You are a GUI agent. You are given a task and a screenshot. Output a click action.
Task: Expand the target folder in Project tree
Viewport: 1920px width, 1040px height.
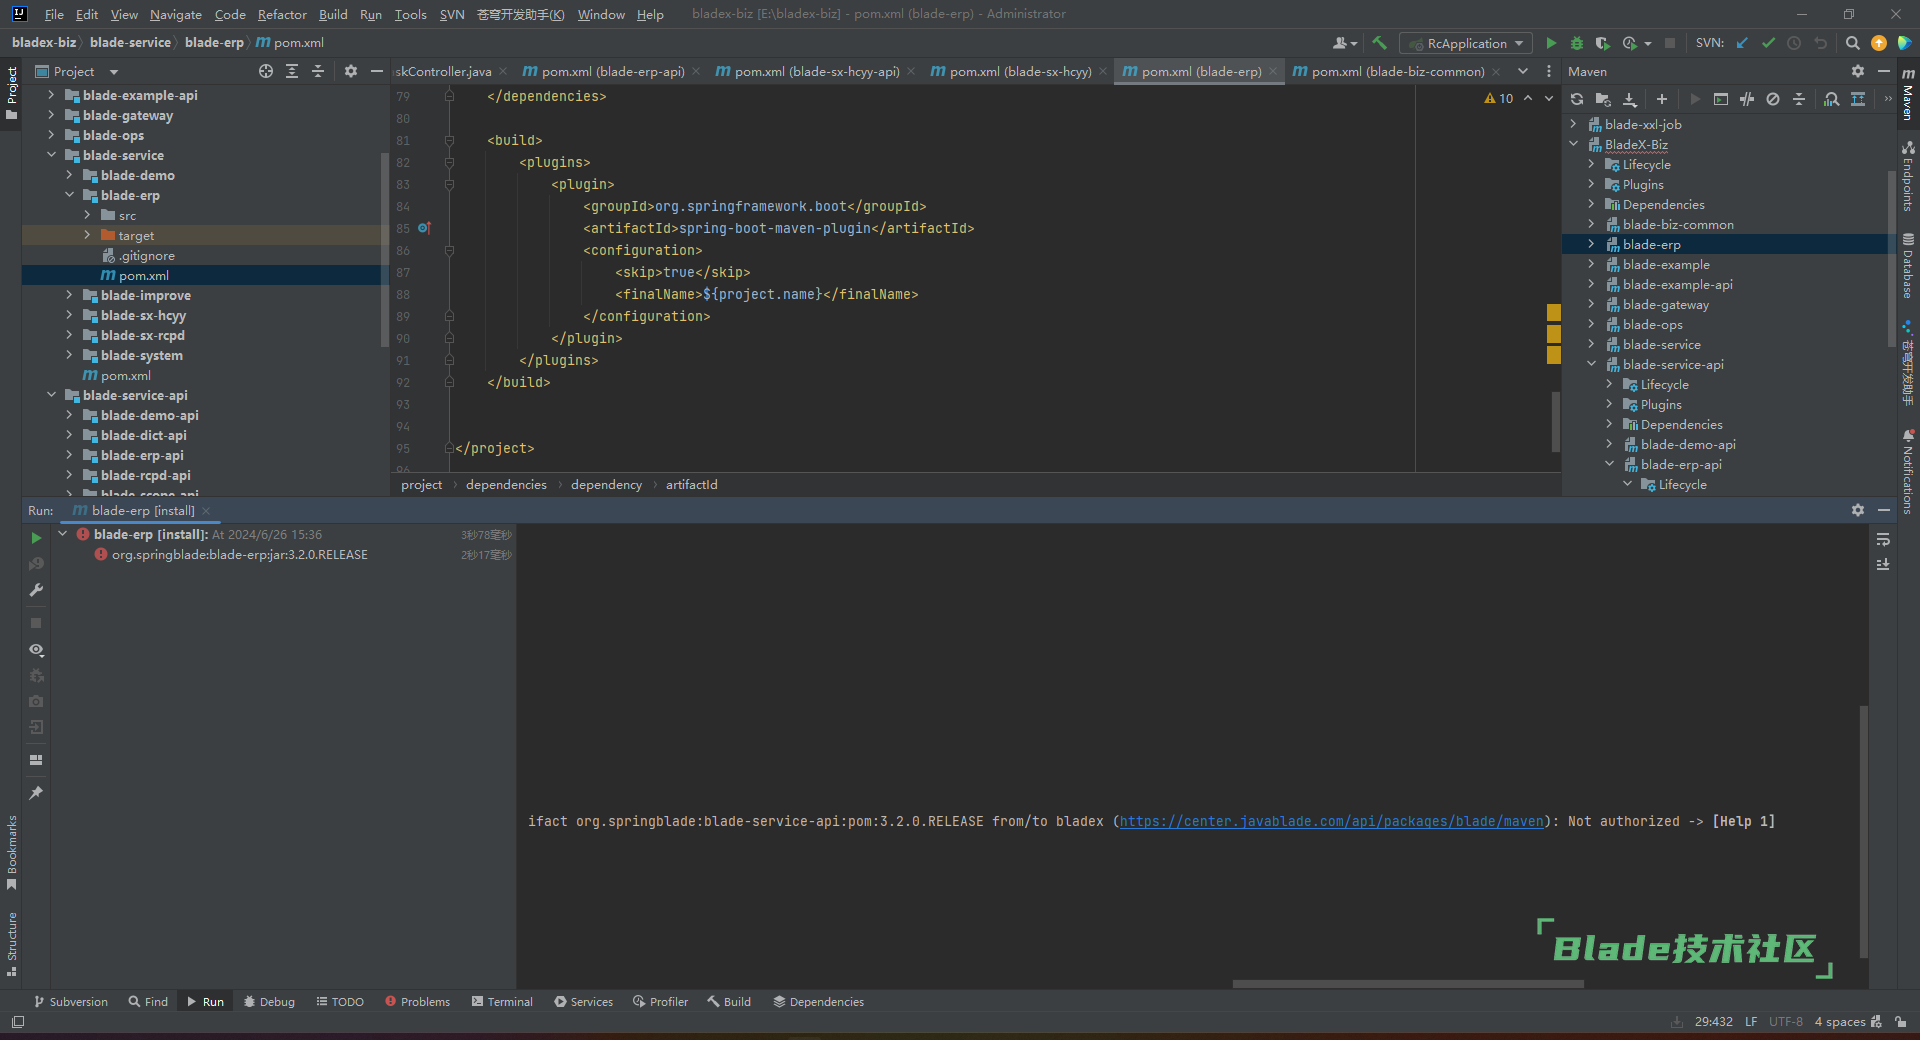coord(87,235)
